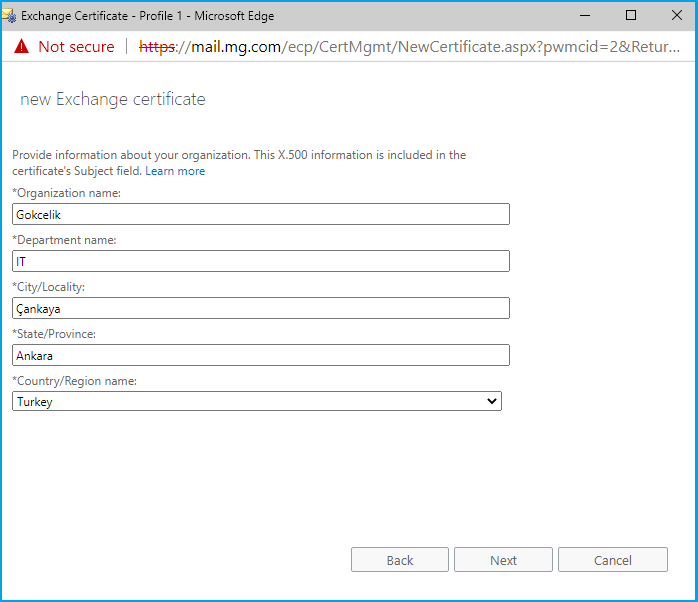Click the Exchange Certificate window icon in title bar

(x=10, y=16)
